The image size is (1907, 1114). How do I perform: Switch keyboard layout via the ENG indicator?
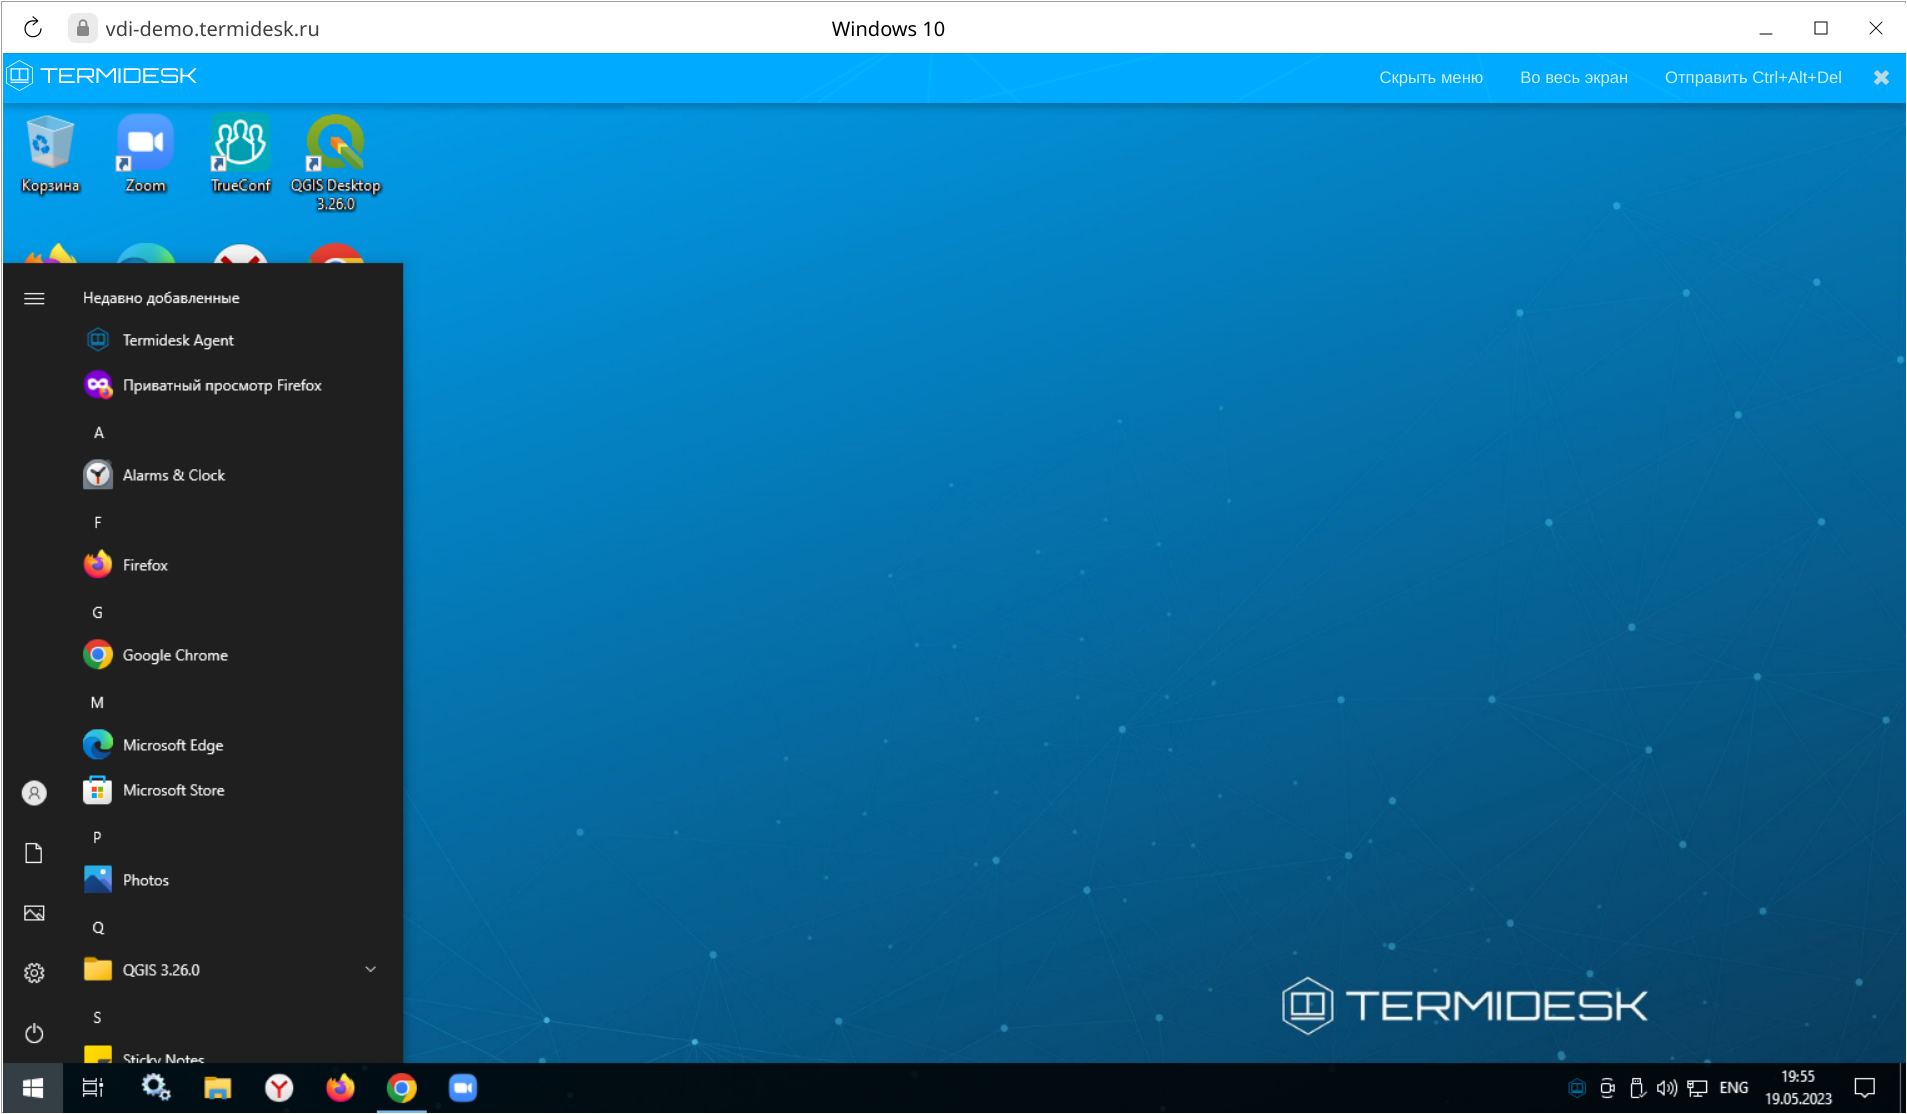click(1734, 1088)
